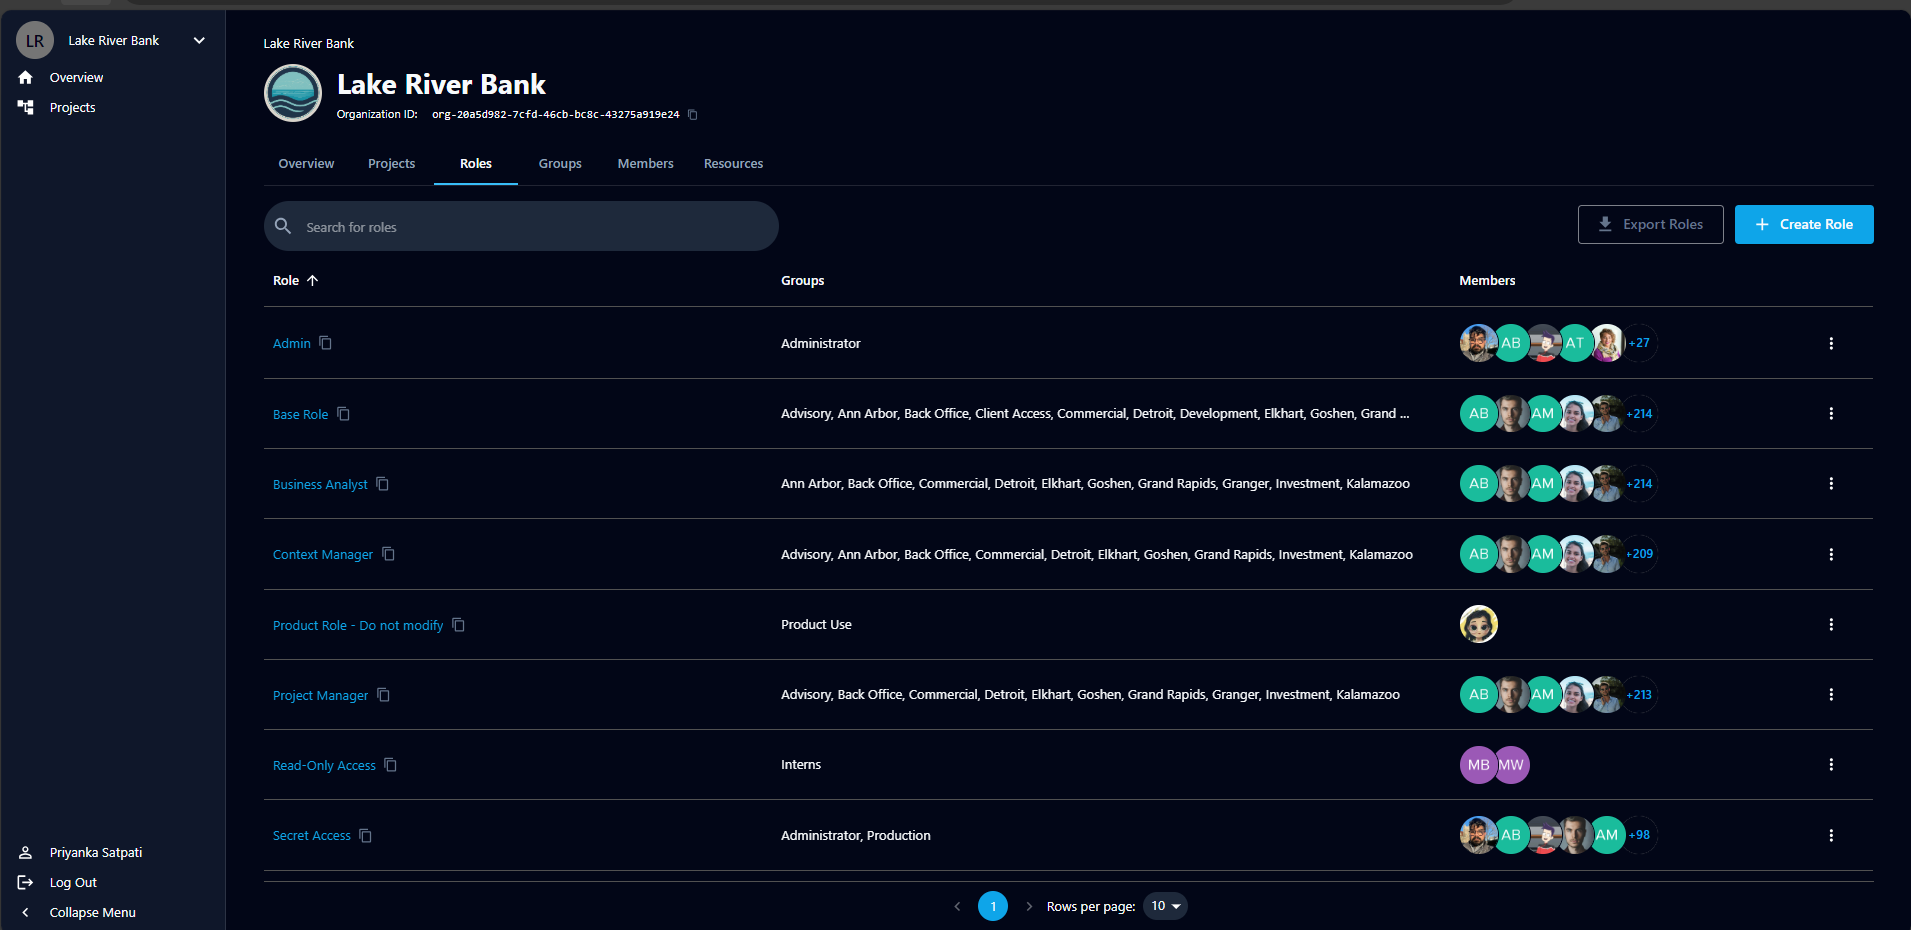Go to the next page arrow
1911x930 pixels.
(x=1029, y=906)
